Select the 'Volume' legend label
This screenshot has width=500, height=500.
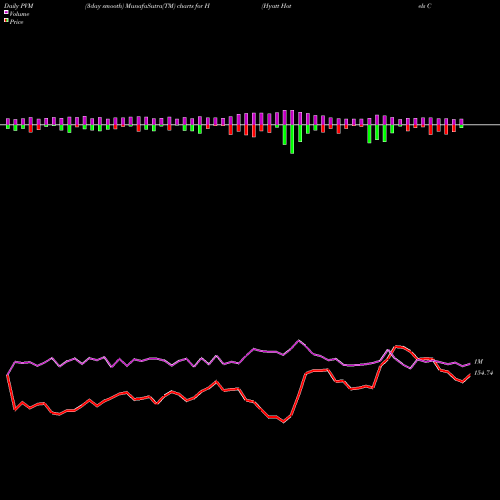(19, 14)
